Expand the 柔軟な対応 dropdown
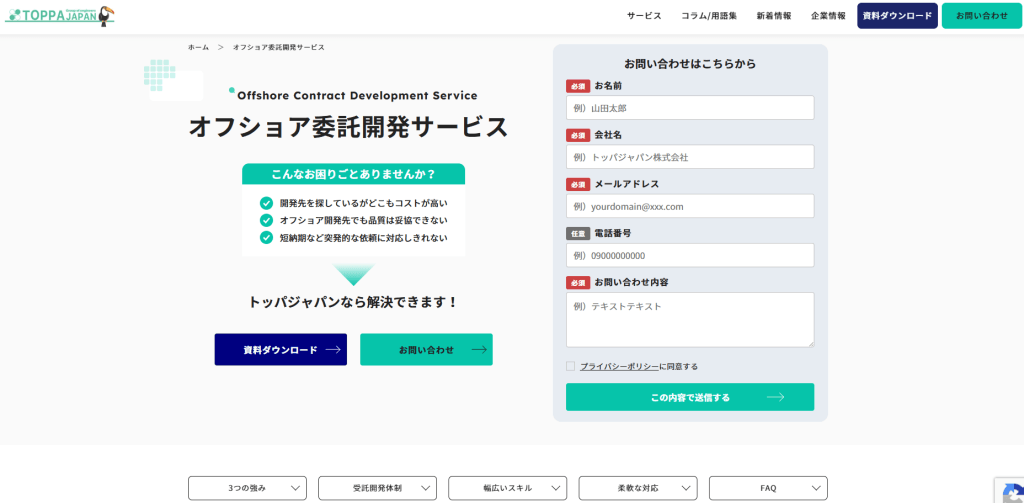Screen dimensions: 1024x503 [x=637, y=488]
